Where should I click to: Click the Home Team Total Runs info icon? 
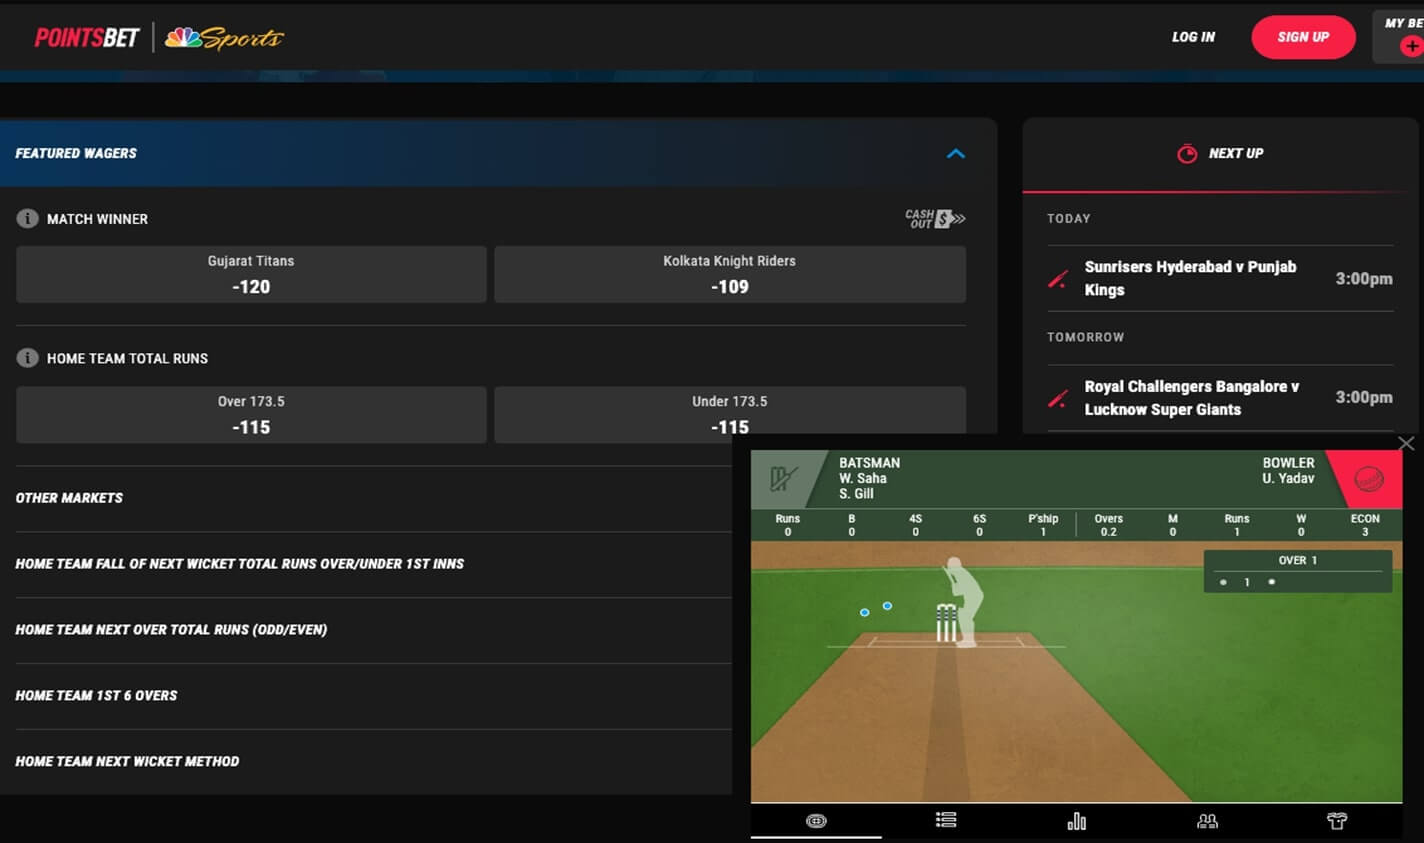(x=27, y=357)
